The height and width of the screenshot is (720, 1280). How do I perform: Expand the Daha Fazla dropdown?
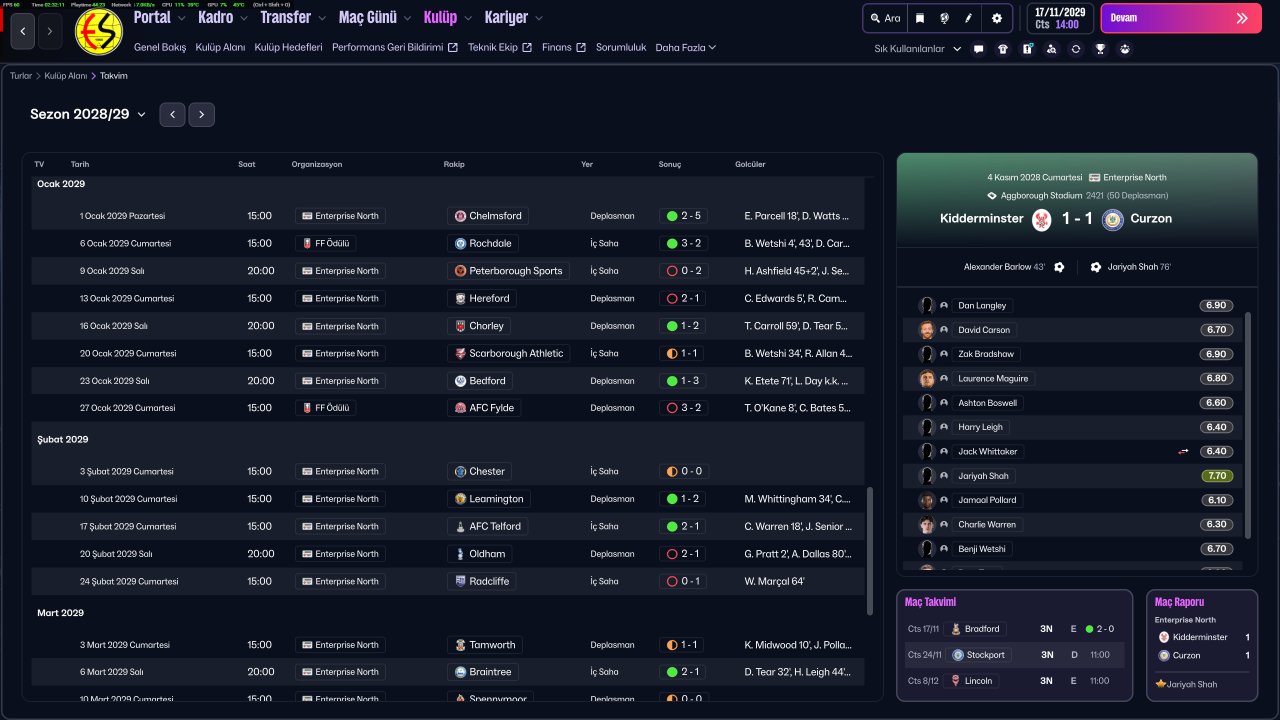tap(686, 47)
